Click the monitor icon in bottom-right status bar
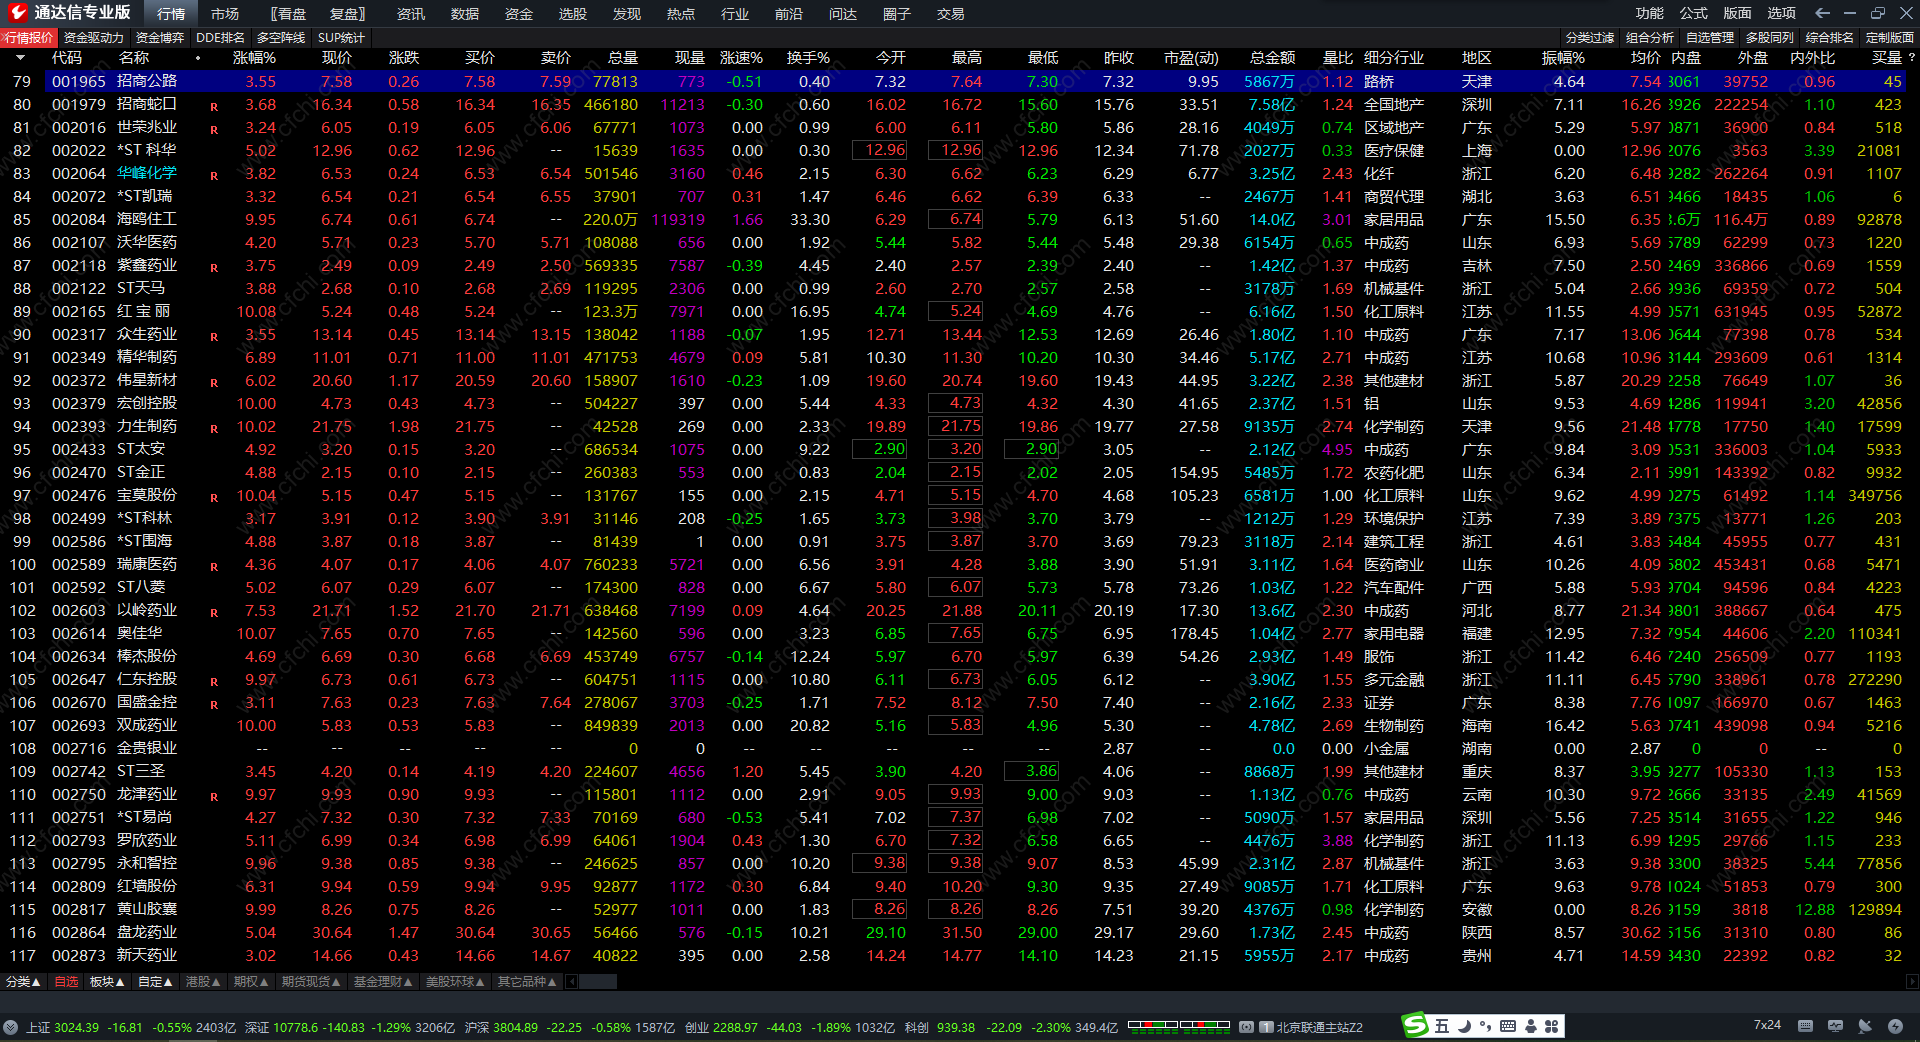This screenshot has height=1042, width=1920. [1835, 1026]
